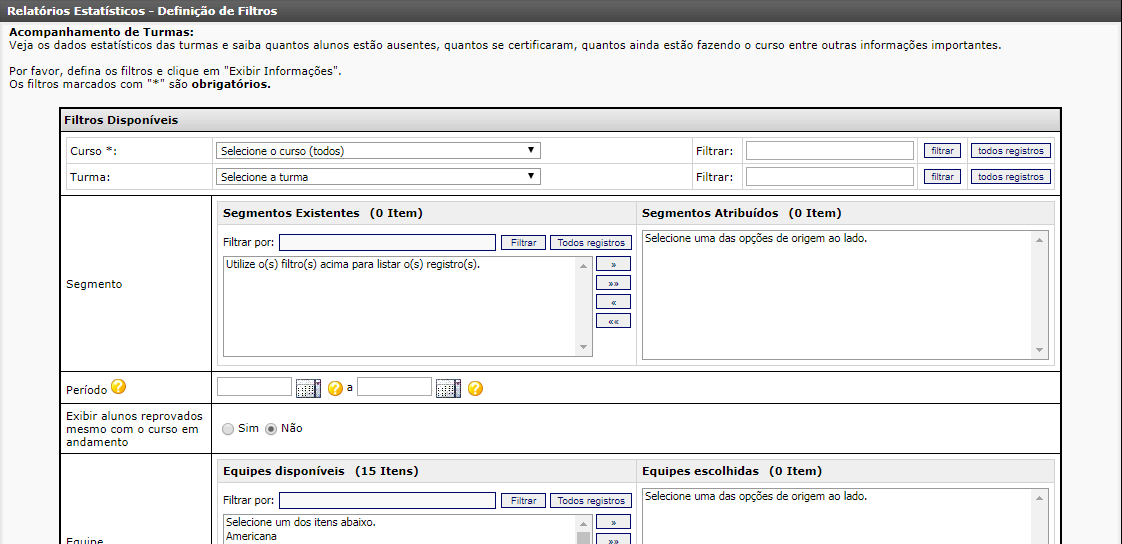Open the Turma selection dropdown
1122x544 pixels.
click(378, 177)
